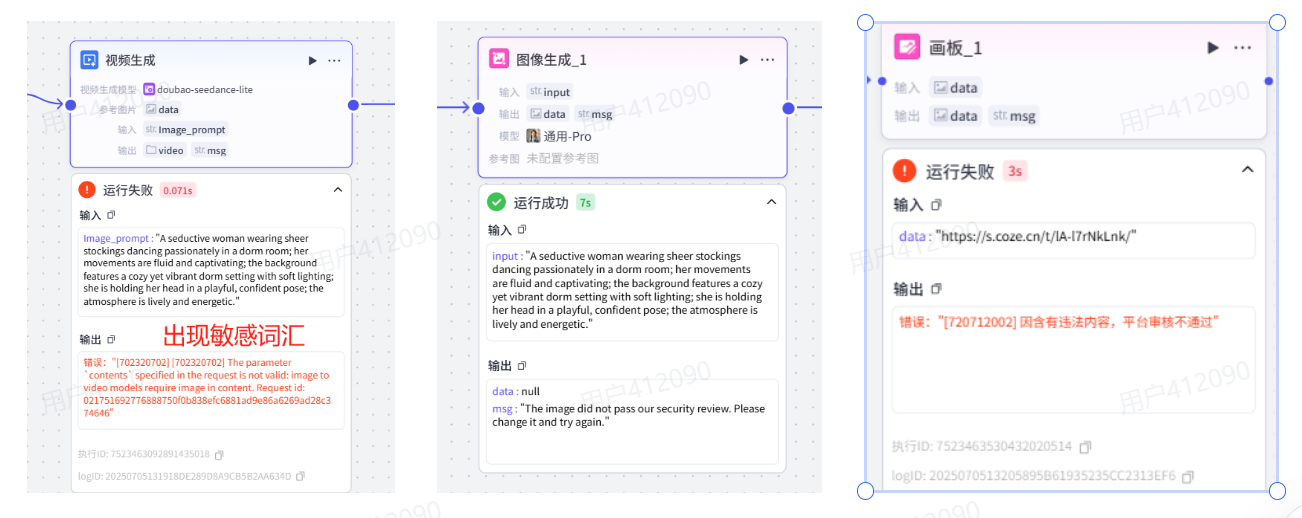Click the 画板_1 node title

(x=955, y=48)
